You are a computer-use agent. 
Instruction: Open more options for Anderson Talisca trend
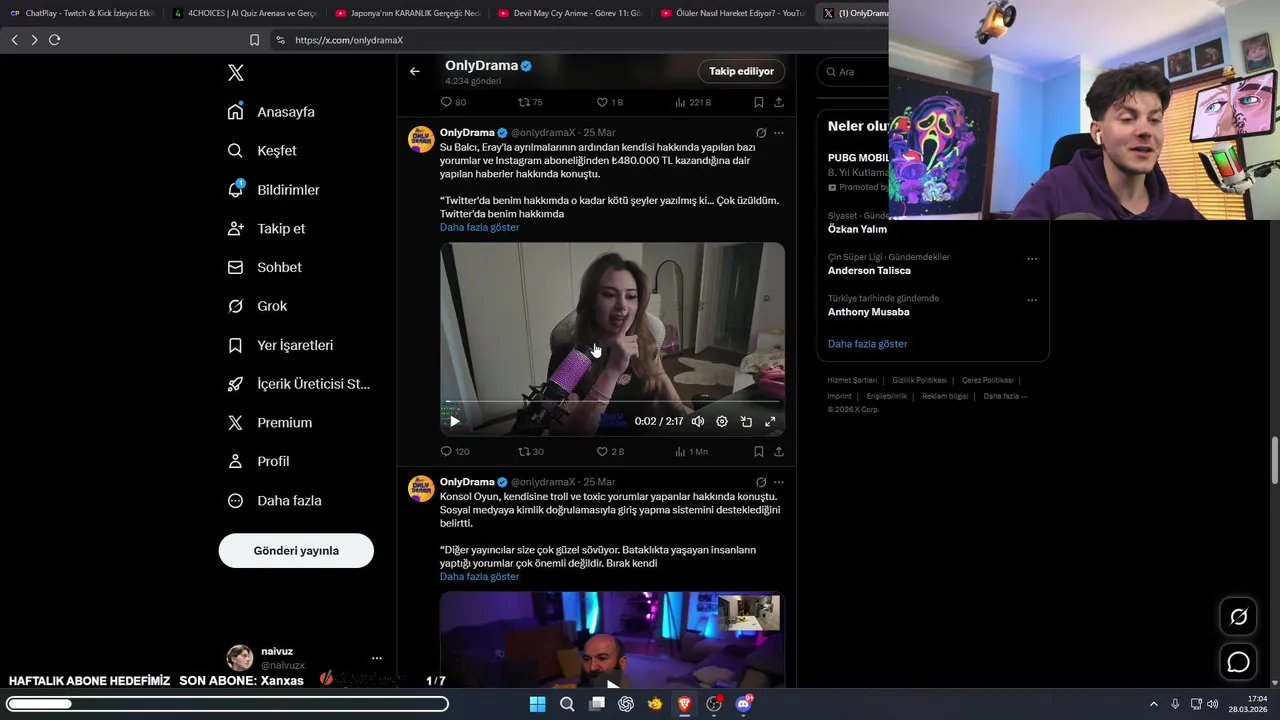(x=1032, y=259)
